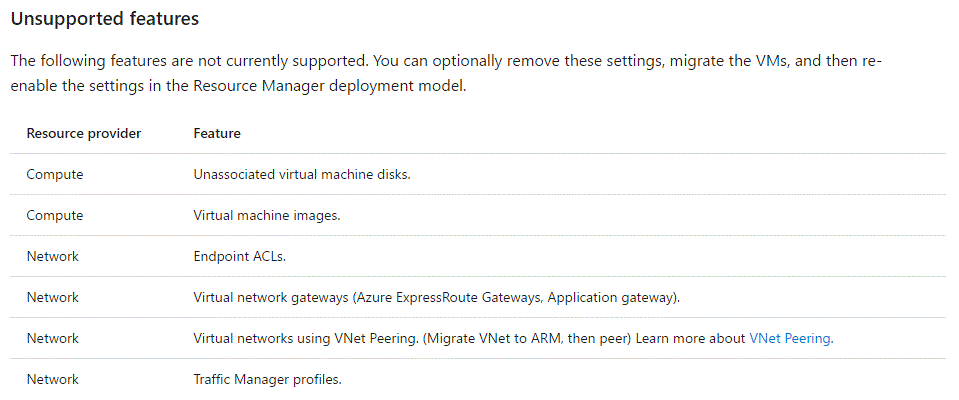
Task: Click Network beside Endpoint ACLs
Action: pyautogui.click(x=53, y=256)
